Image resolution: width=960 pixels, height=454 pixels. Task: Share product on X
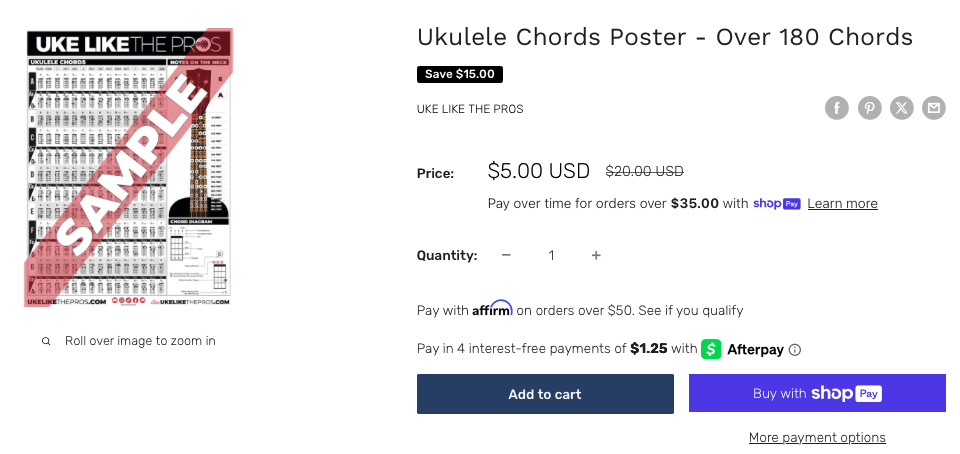click(x=901, y=108)
